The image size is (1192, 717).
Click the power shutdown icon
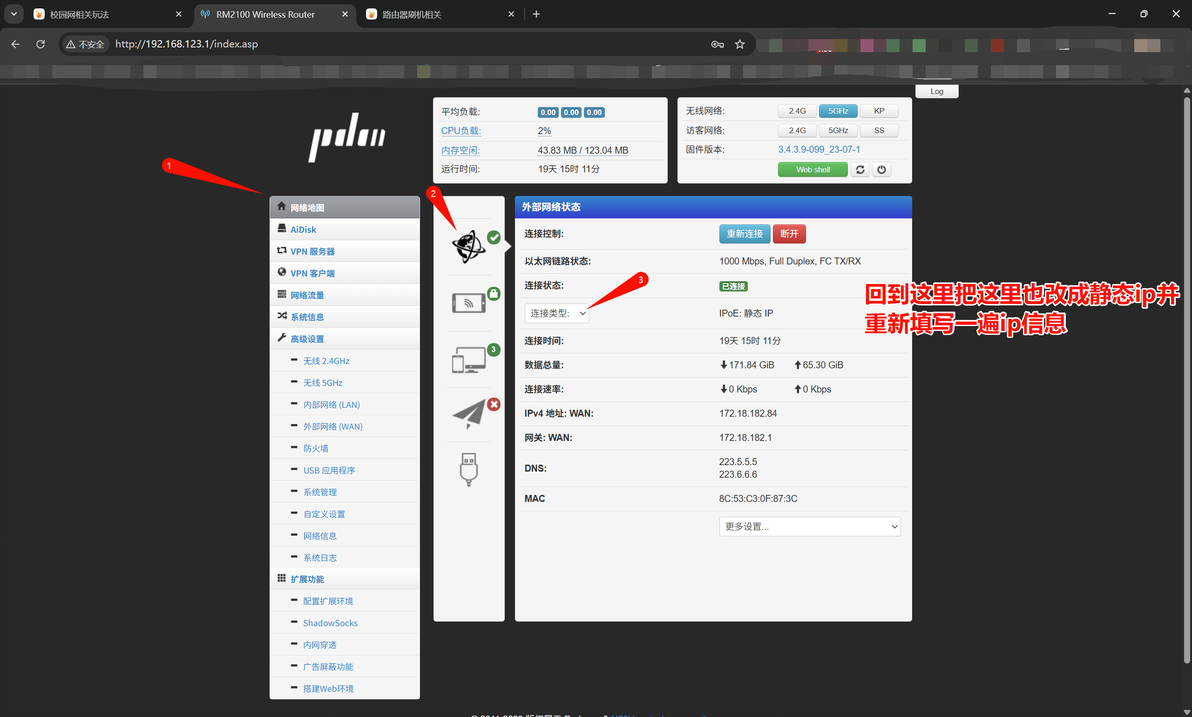pyautogui.click(x=881, y=170)
